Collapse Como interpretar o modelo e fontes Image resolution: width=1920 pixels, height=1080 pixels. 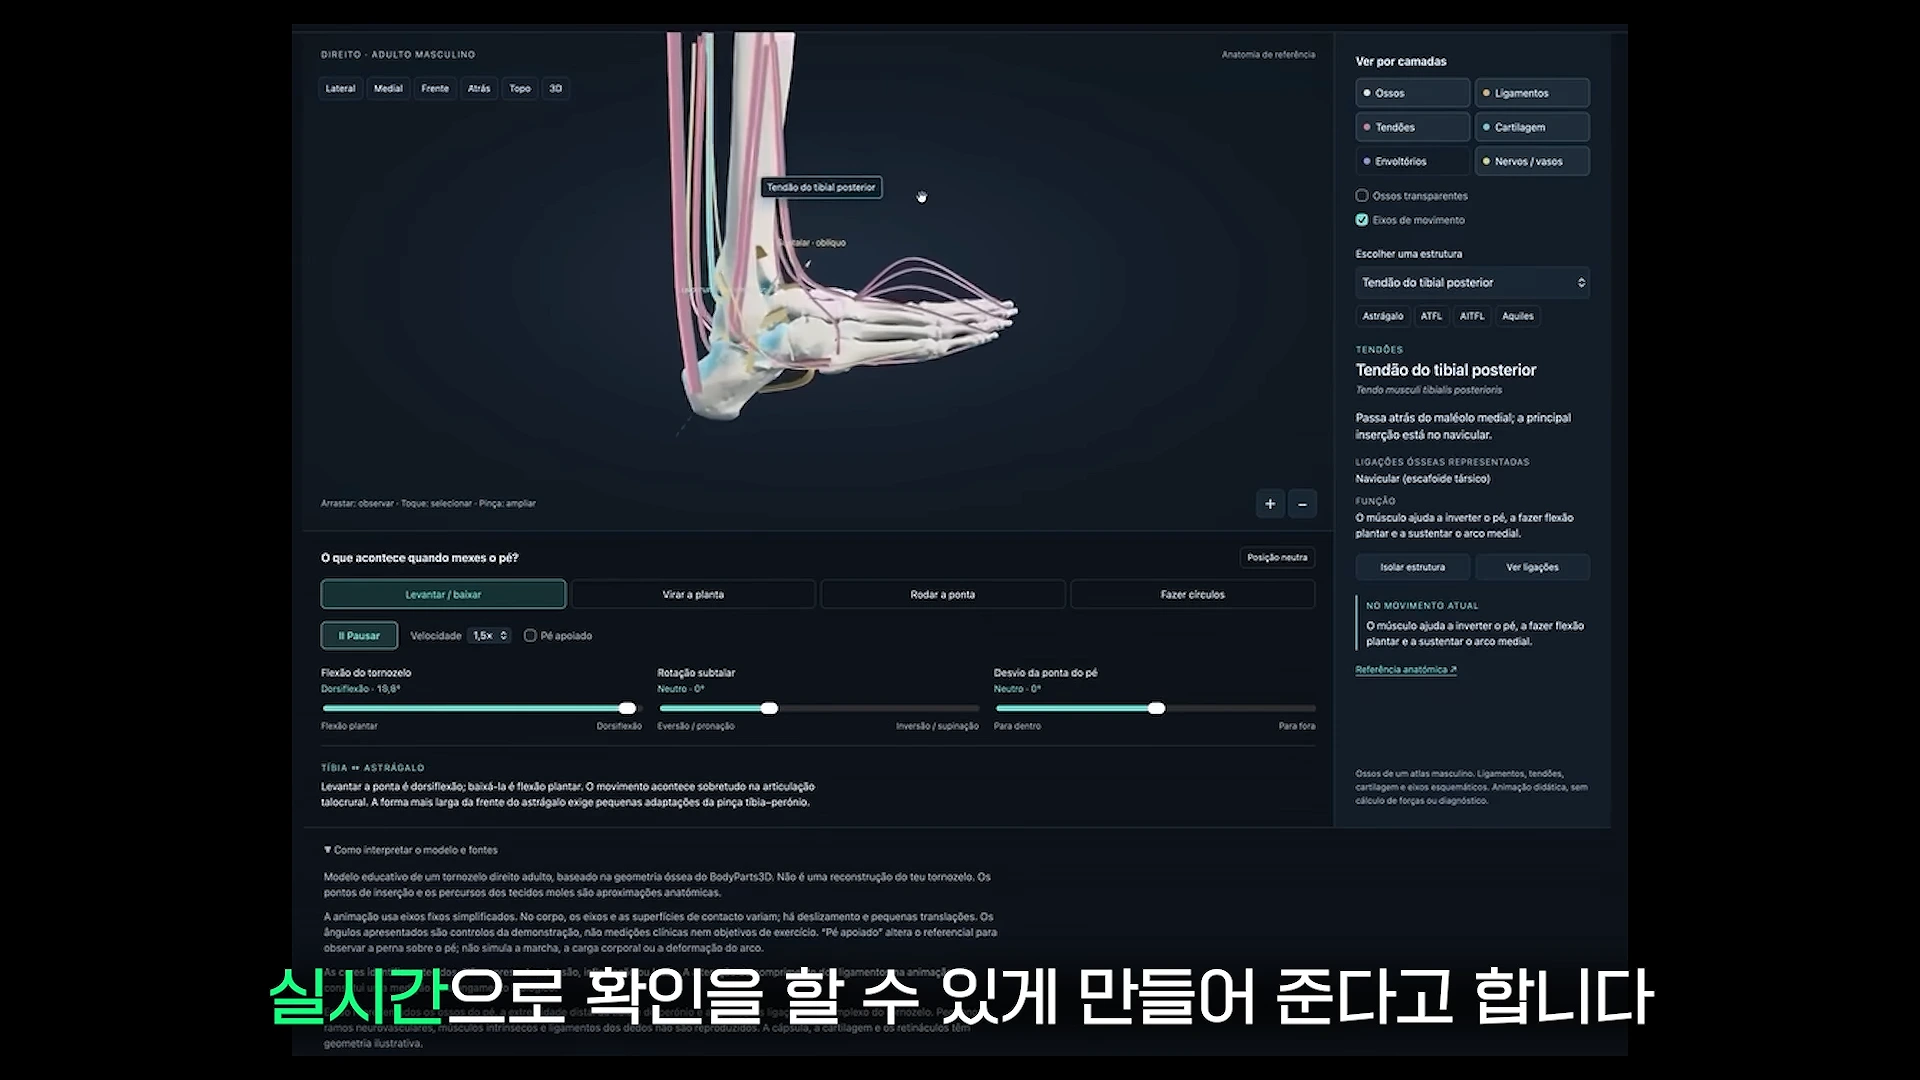pos(411,850)
